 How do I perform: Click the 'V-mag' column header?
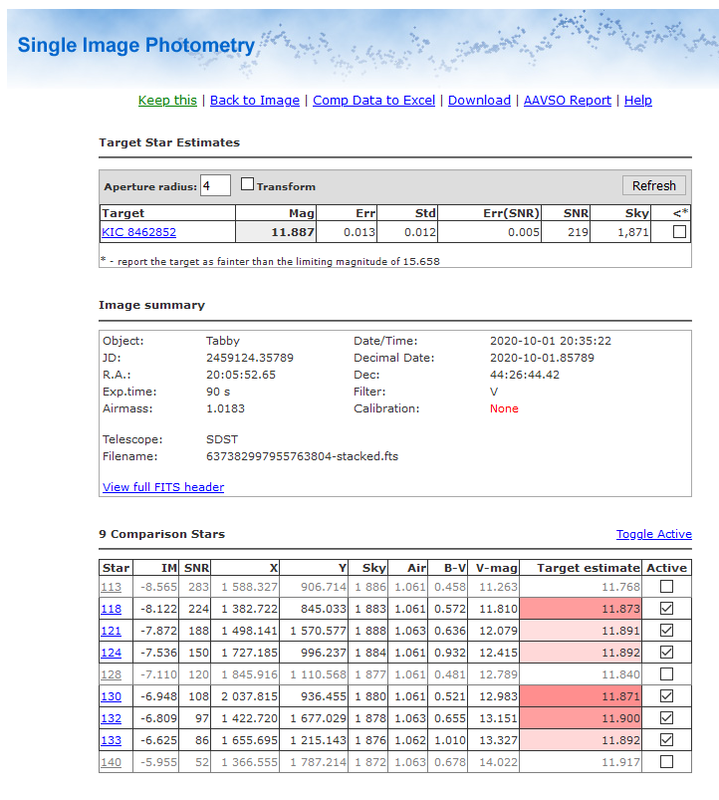497,568
